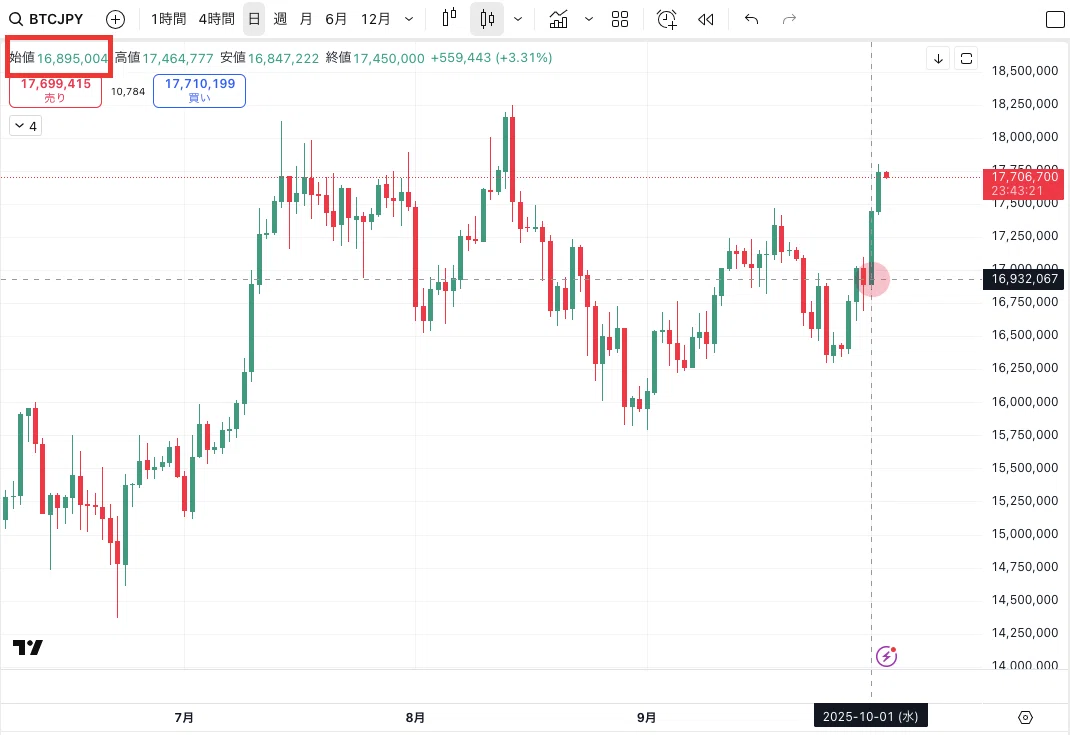The image size is (1070, 735).
Task: Click the 14,250,000 price axis label
Action: tap(1024, 632)
